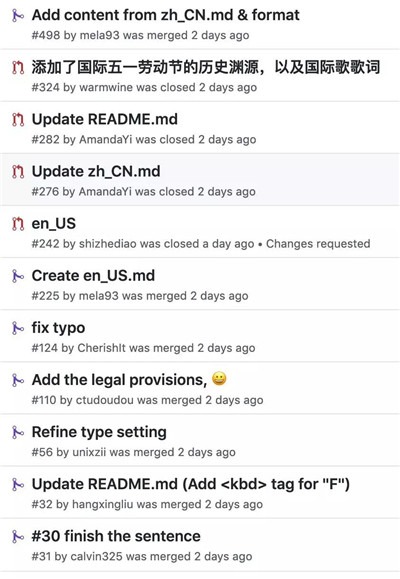Click closed PR icon next to 'Update zh_CN.md'
400x579 pixels.
(18, 172)
